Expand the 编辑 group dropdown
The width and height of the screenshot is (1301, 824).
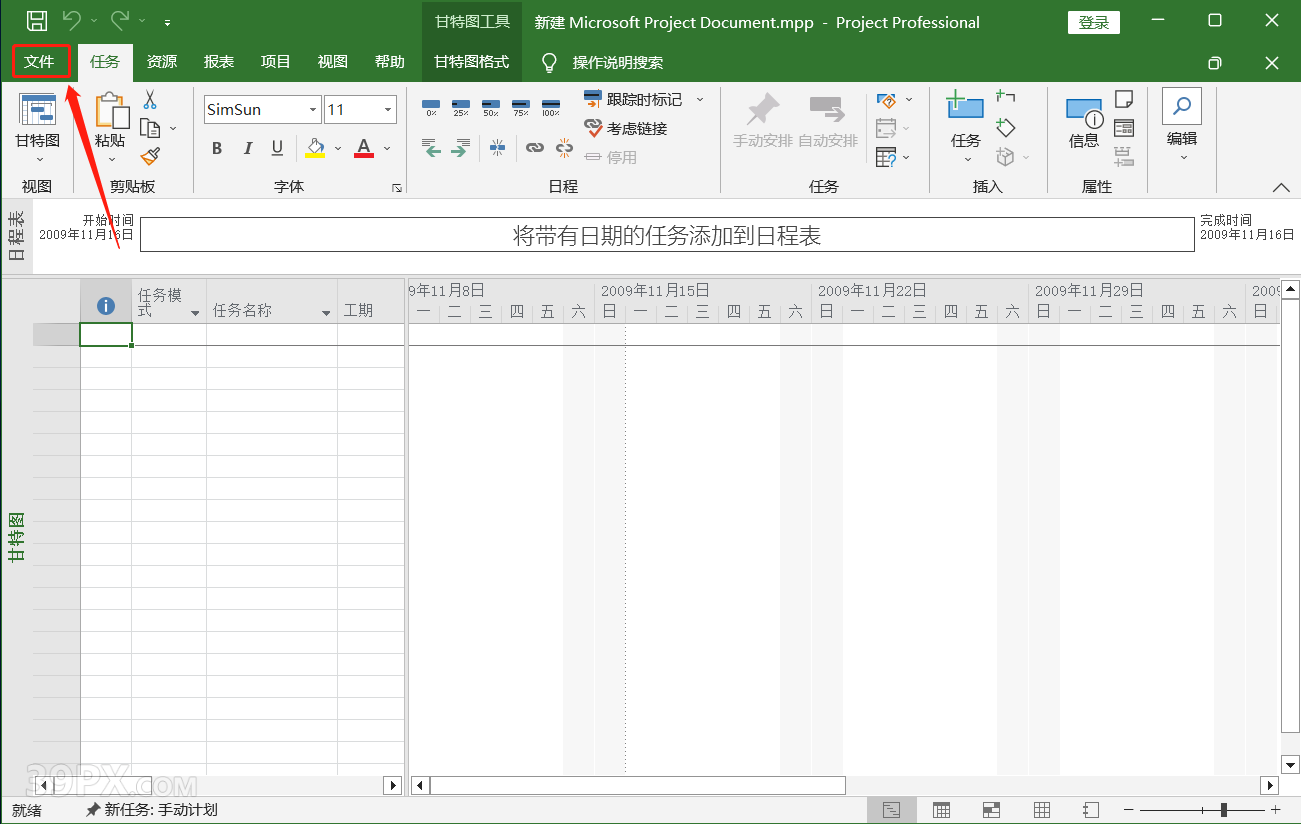tap(1182, 158)
